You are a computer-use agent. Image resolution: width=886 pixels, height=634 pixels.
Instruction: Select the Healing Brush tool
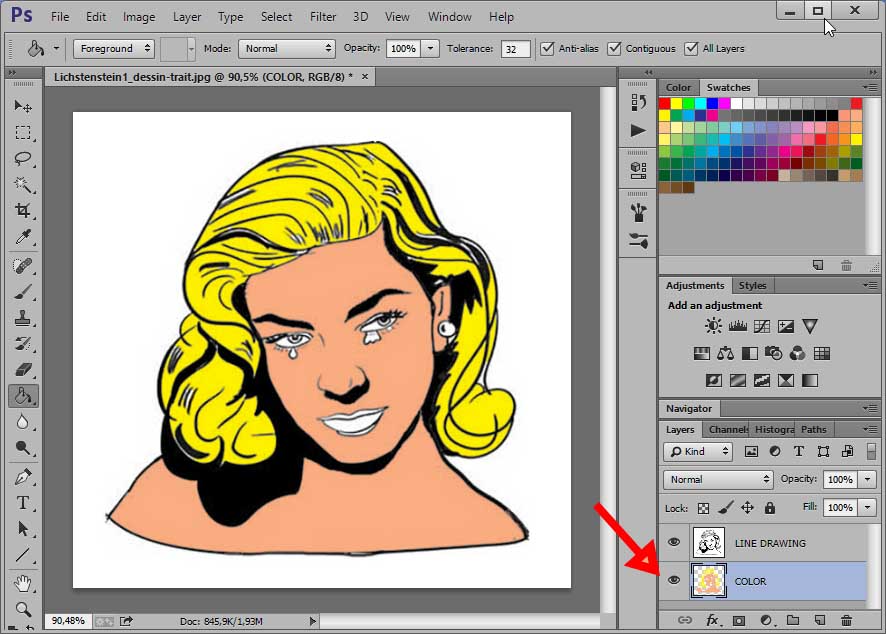23,266
